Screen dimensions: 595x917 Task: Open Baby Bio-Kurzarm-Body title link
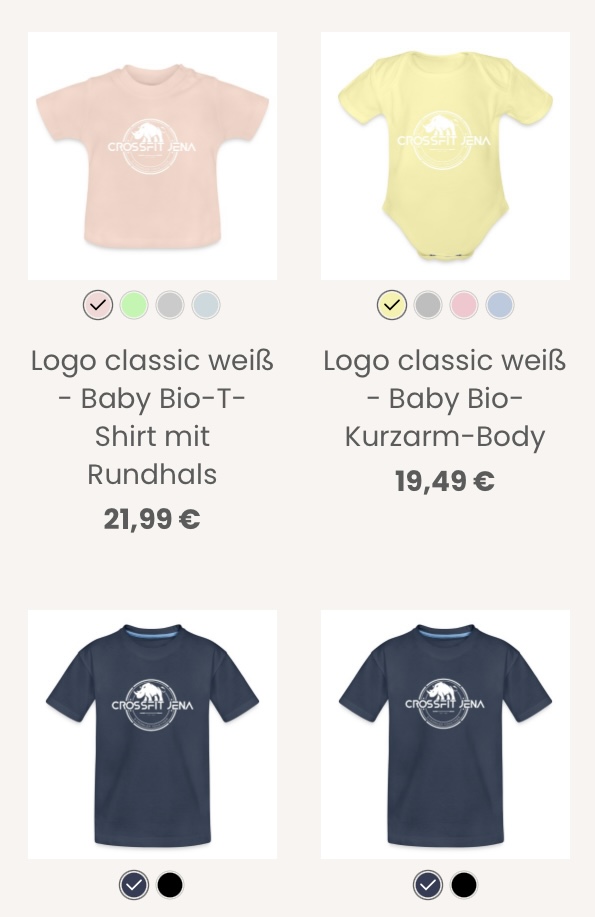pyautogui.click(x=445, y=399)
